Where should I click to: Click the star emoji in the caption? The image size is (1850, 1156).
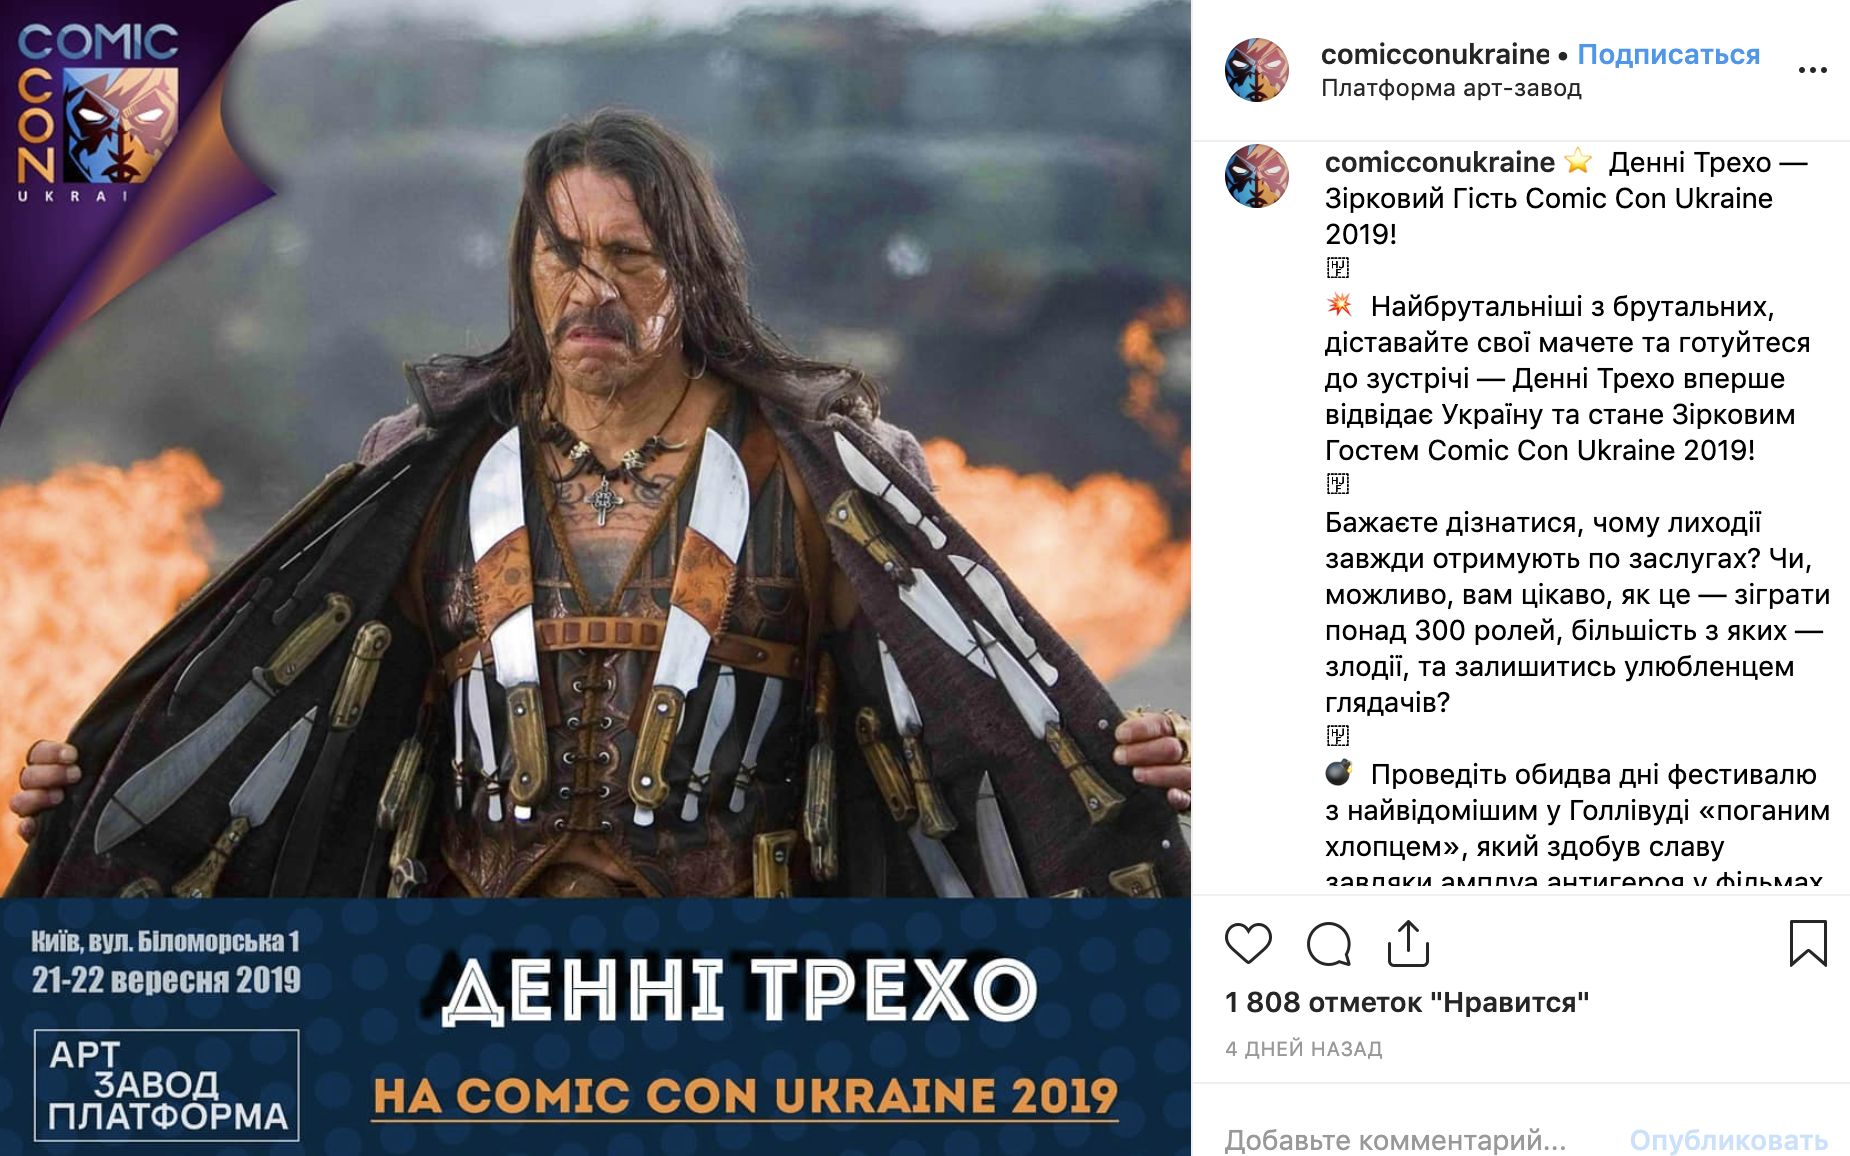click(1579, 161)
